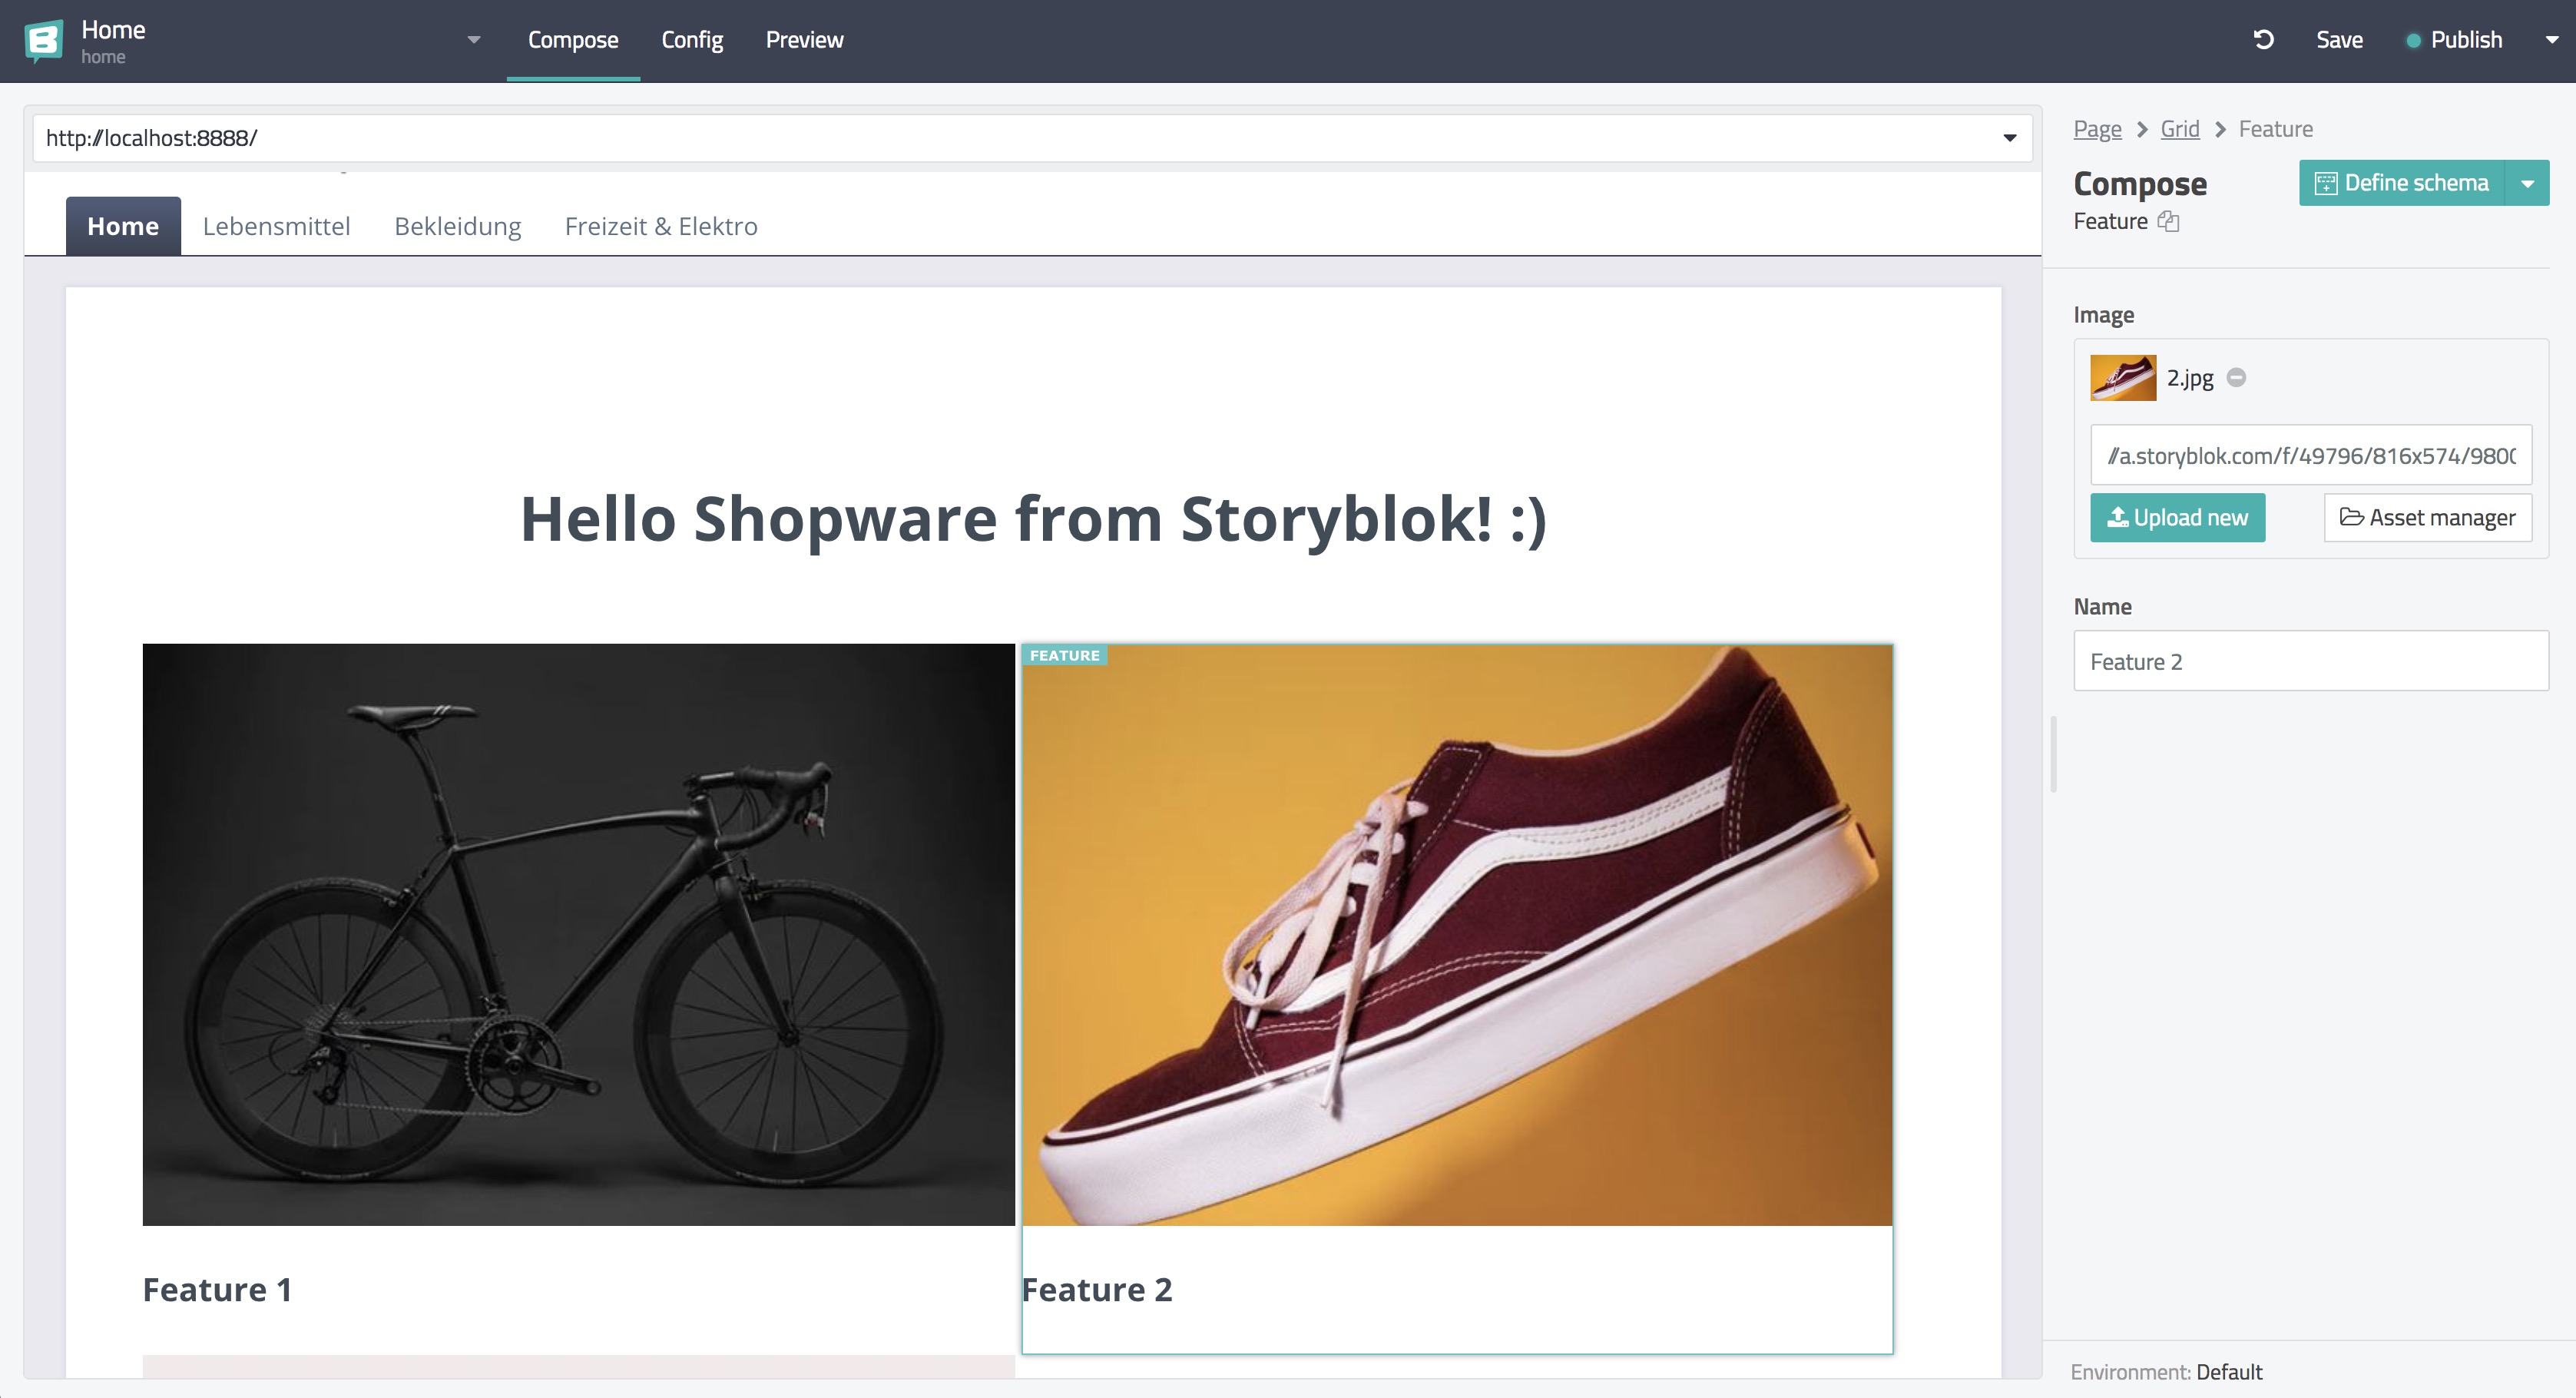This screenshot has width=2576, height=1398.
Task: Click the 2.jpg image thumbnail
Action: point(2123,378)
